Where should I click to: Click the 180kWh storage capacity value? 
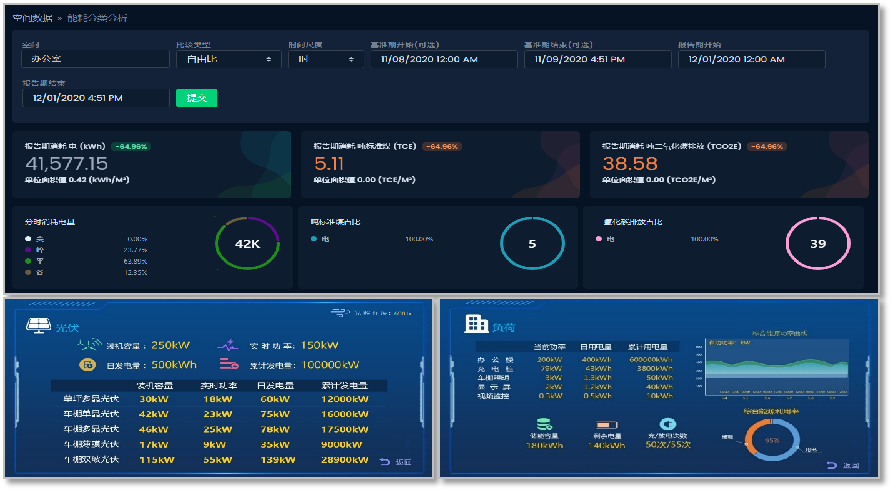[x=545, y=445]
